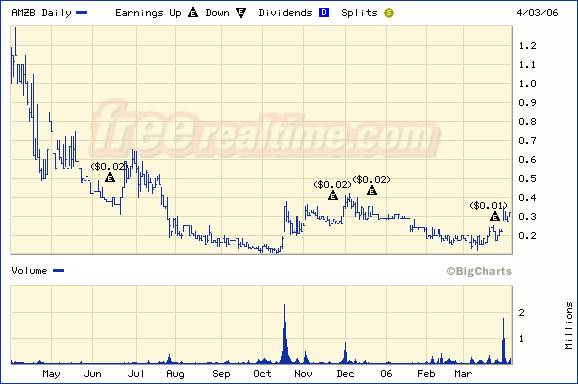This screenshot has height=384, width=578.
Task: Click the 0.2 price axis label
Action: (x=527, y=235)
